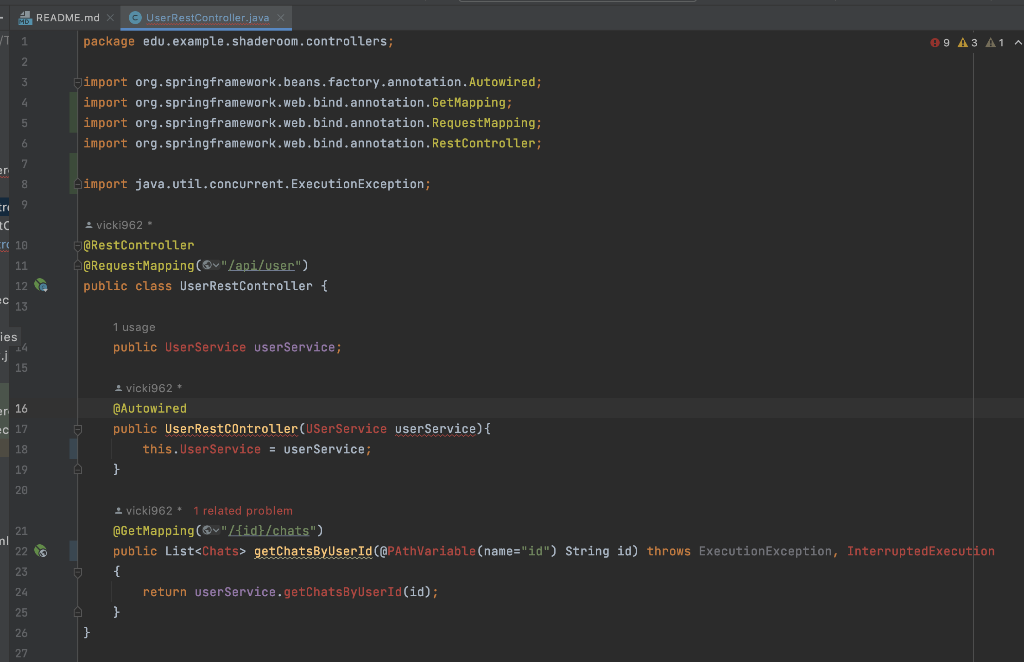The image size is (1024, 662).
Task: Click line number 16 in gutter
Action: (x=21, y=409)
